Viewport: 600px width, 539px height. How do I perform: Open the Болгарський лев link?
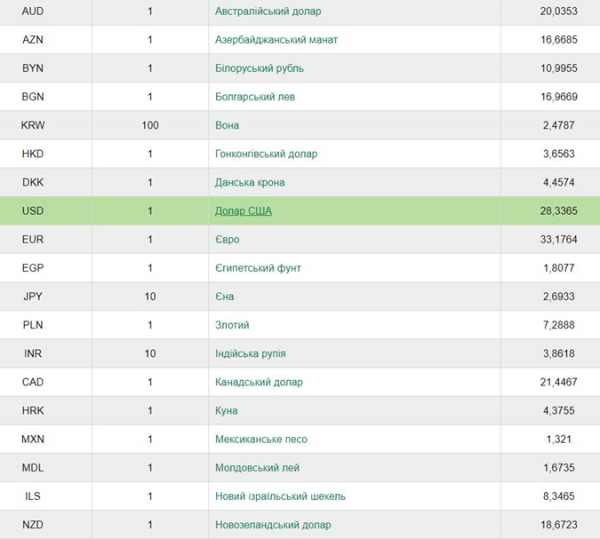coord(255,97)
